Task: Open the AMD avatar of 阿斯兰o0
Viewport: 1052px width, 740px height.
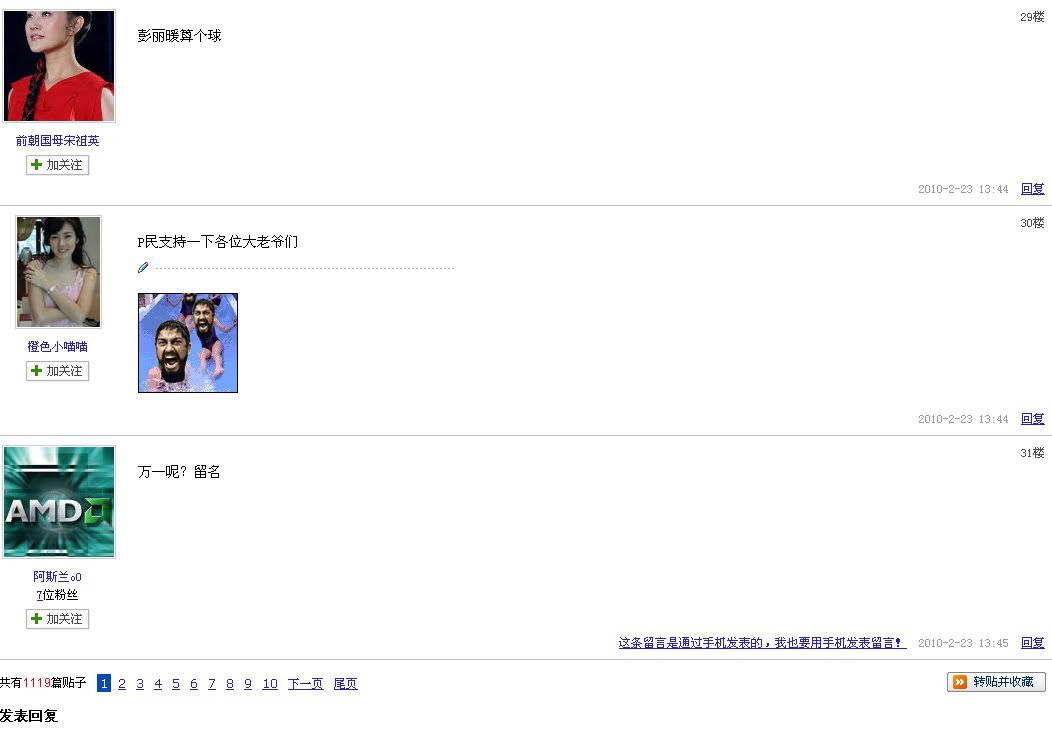Action: click(x=59, y=502)
